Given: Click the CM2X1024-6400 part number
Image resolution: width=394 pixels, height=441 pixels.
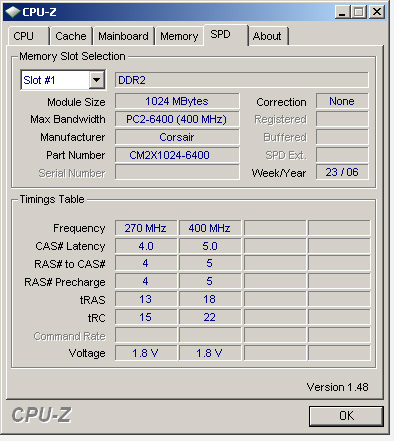Looking at the screenshot, I should 177,155.
